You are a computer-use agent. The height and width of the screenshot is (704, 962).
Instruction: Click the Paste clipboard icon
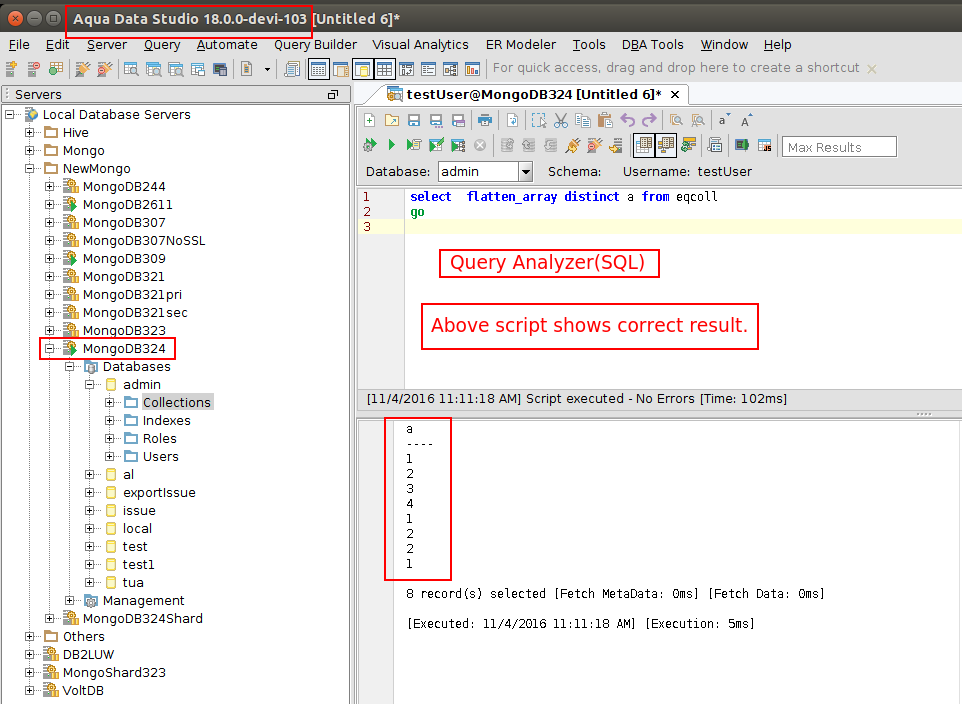605,120
